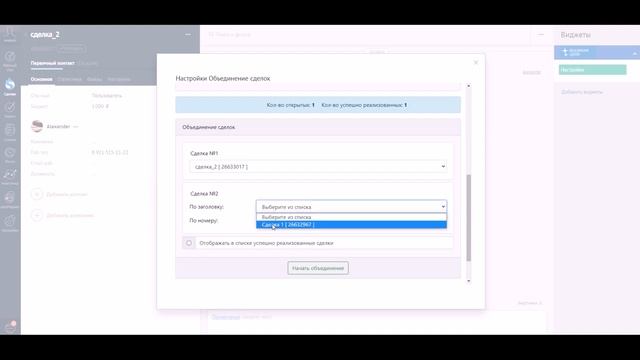The width and height of the screenshot is (640, 360).
Task: Click the Alexander contact name
Action: tap(58, 127)
